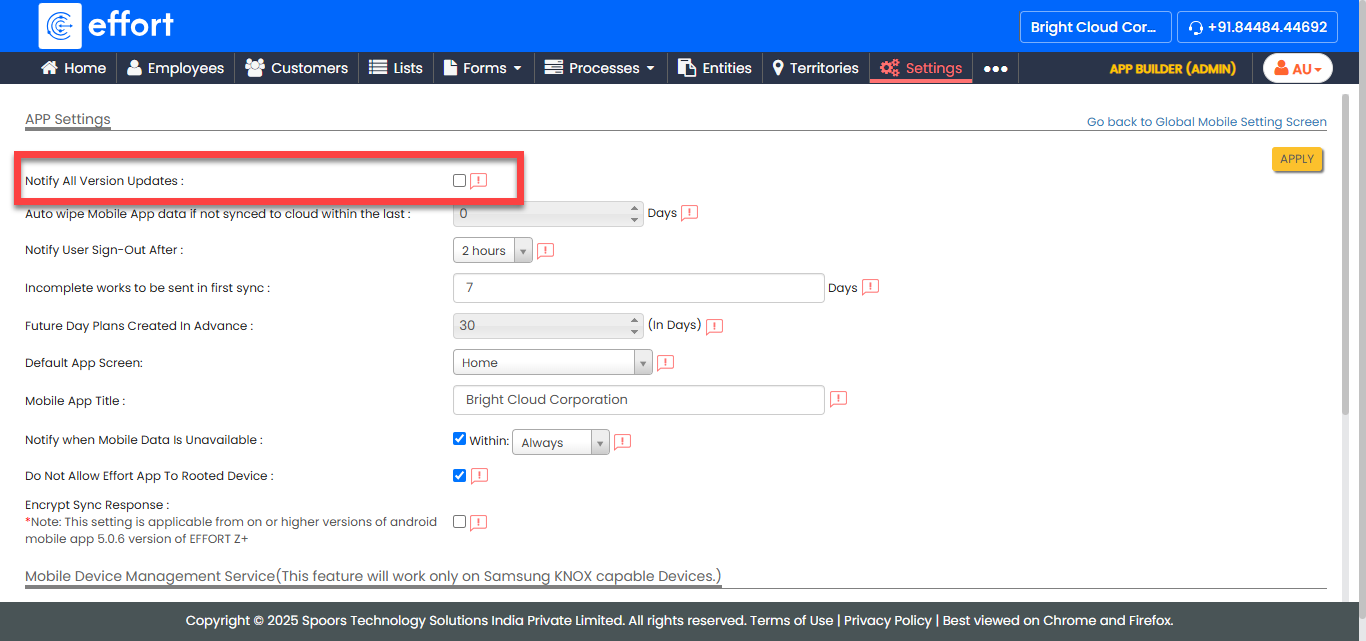Go to the Territories tab
Image resolution: width=1366 pixels, height=641 pixels.
[815, 68]
